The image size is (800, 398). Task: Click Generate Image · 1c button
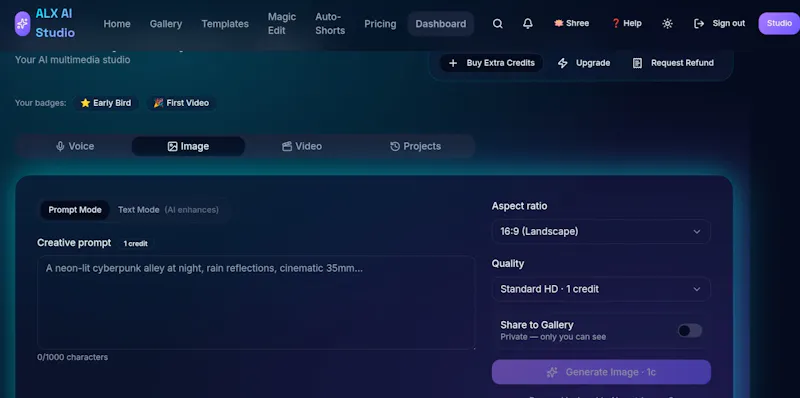point(601,372)
